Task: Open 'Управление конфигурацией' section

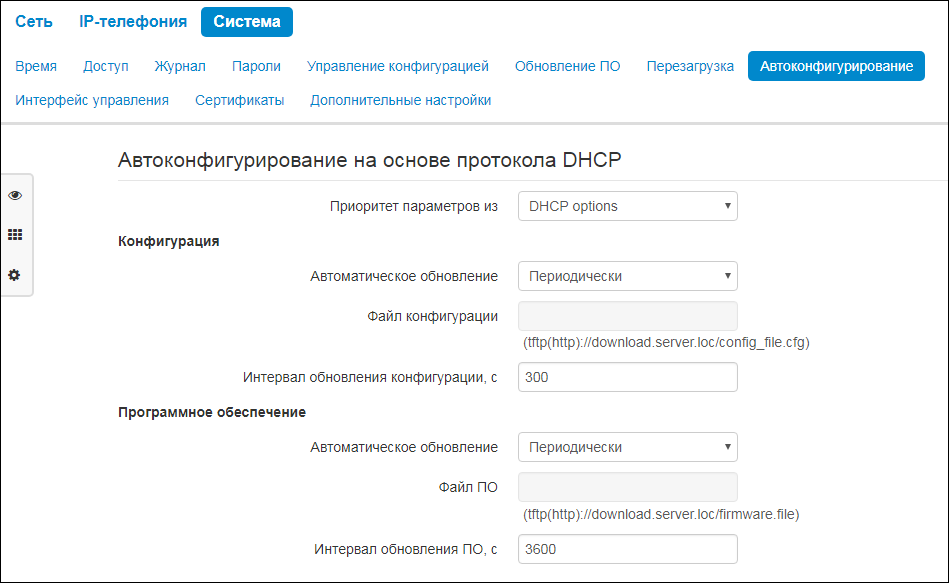Action: pyautogui.click(x=398, y=66)
